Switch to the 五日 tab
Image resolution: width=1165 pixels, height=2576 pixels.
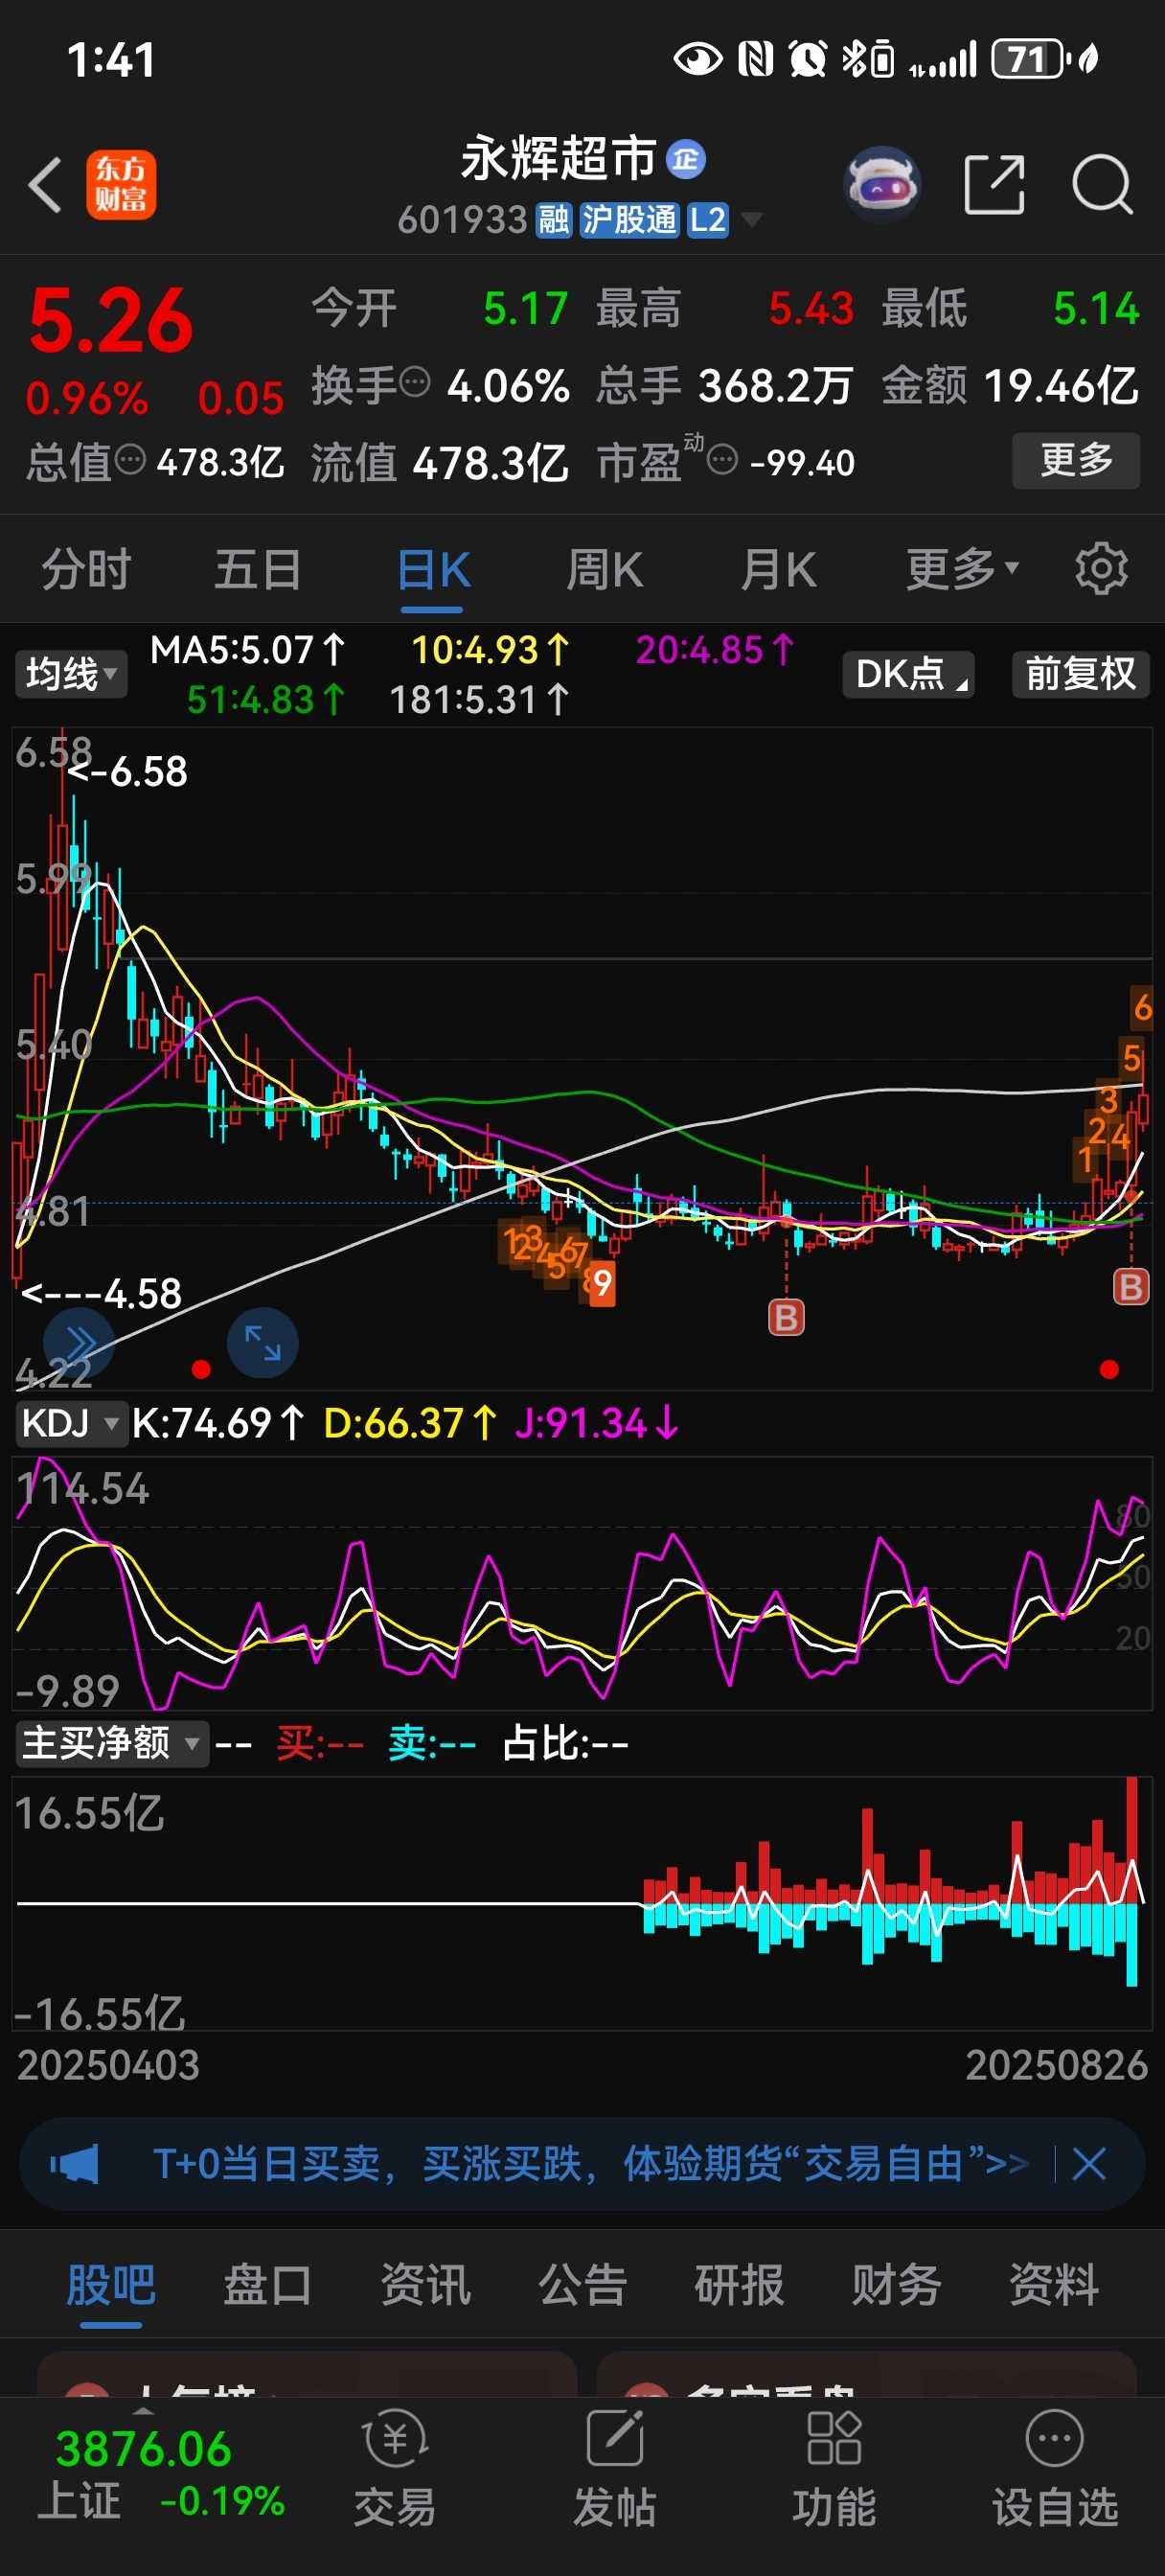258,570
